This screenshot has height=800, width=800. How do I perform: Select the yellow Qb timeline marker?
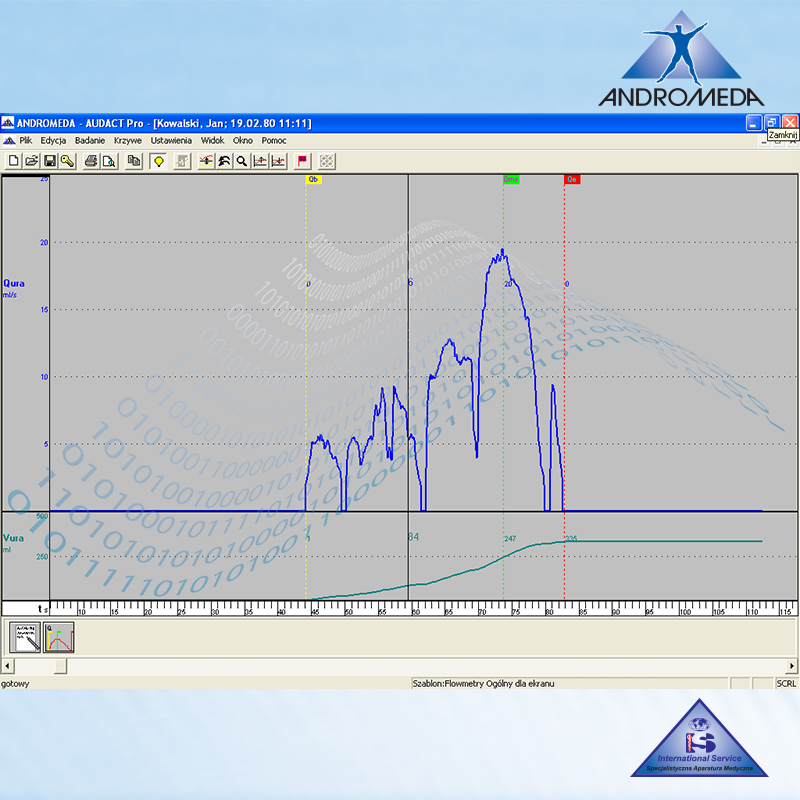[x=313, y=179]
